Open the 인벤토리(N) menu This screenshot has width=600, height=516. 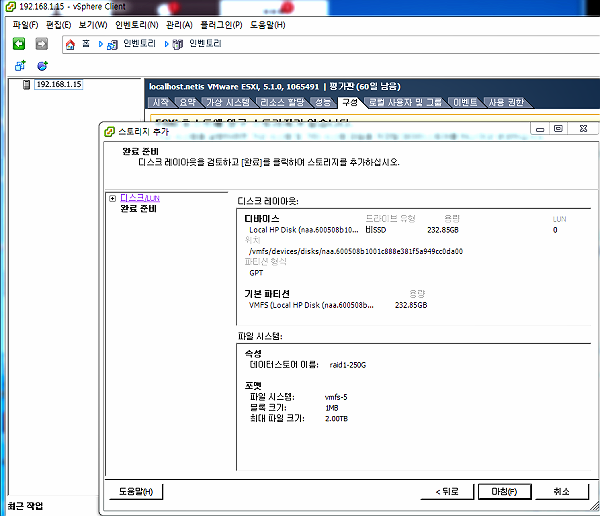137,25
